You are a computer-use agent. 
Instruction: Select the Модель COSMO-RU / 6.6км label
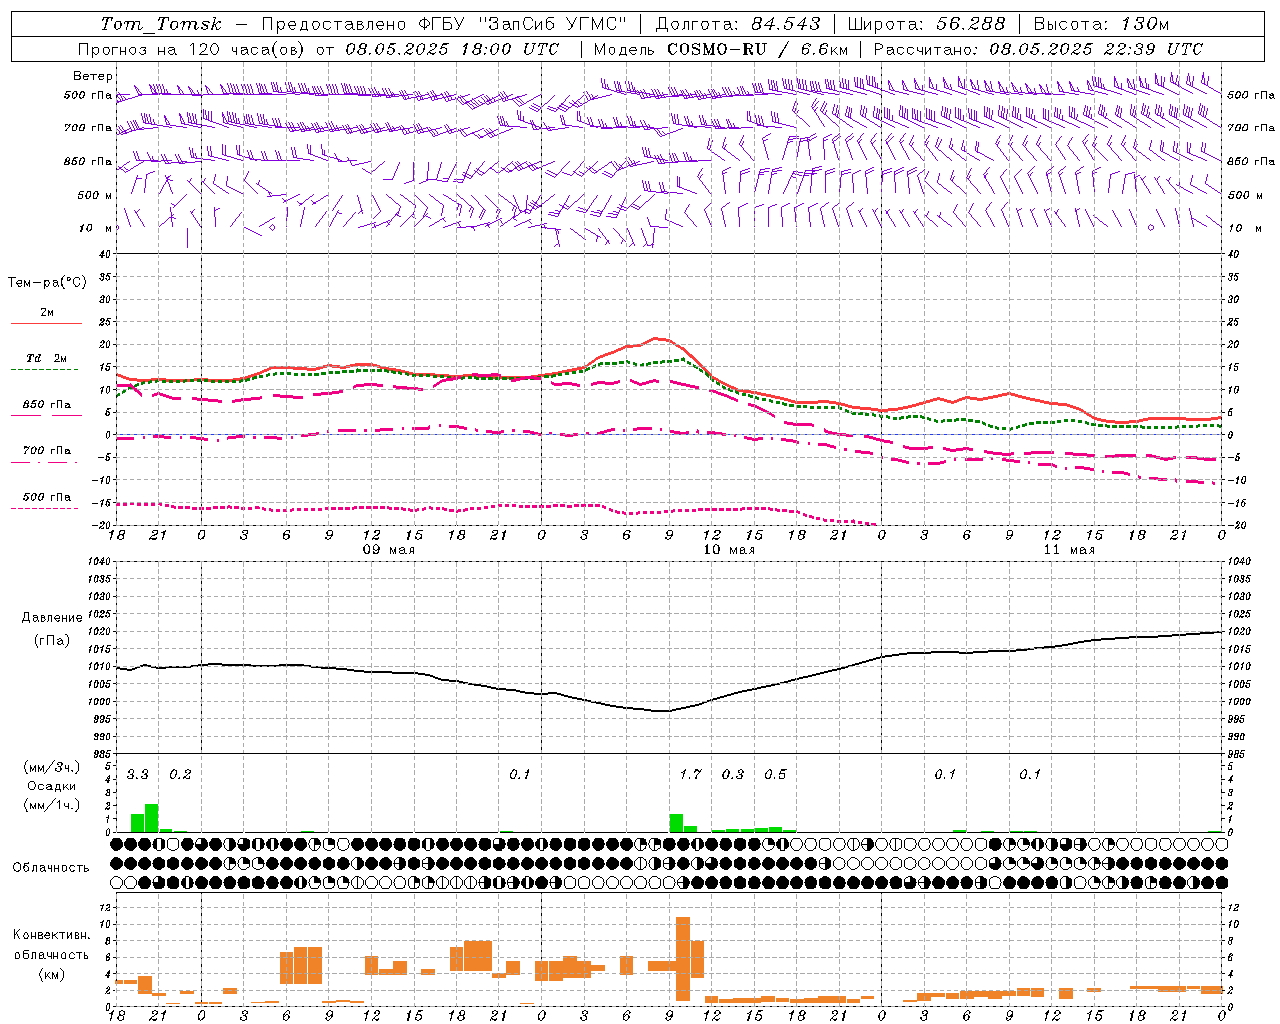(721, 49)
